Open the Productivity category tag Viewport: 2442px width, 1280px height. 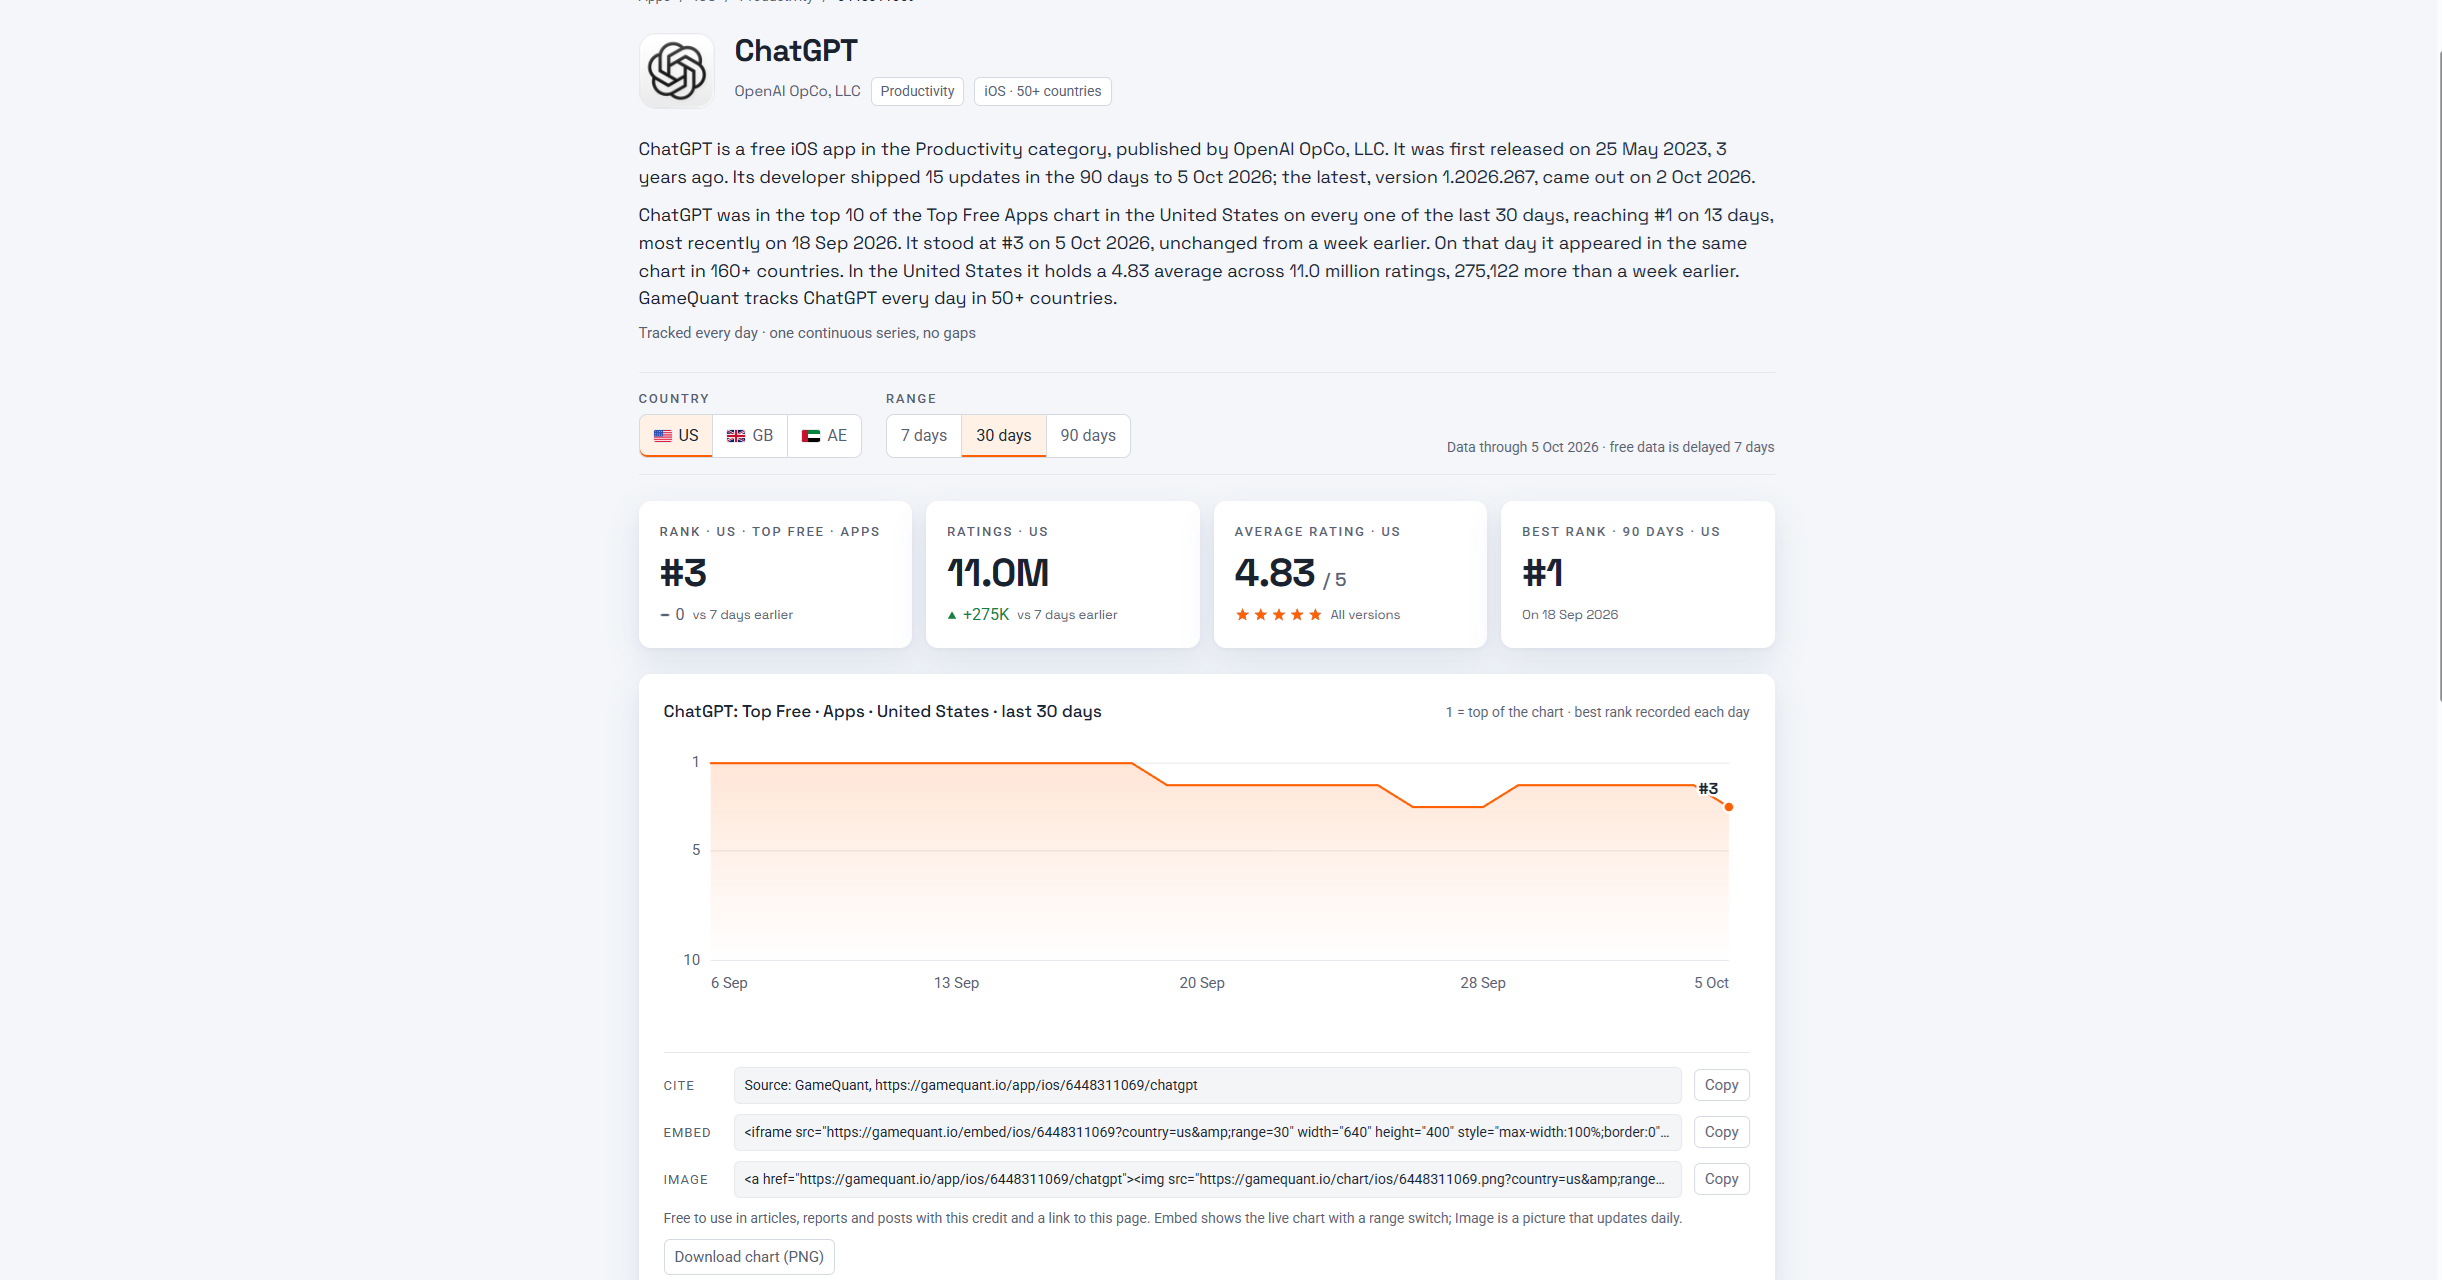[917, 91]
